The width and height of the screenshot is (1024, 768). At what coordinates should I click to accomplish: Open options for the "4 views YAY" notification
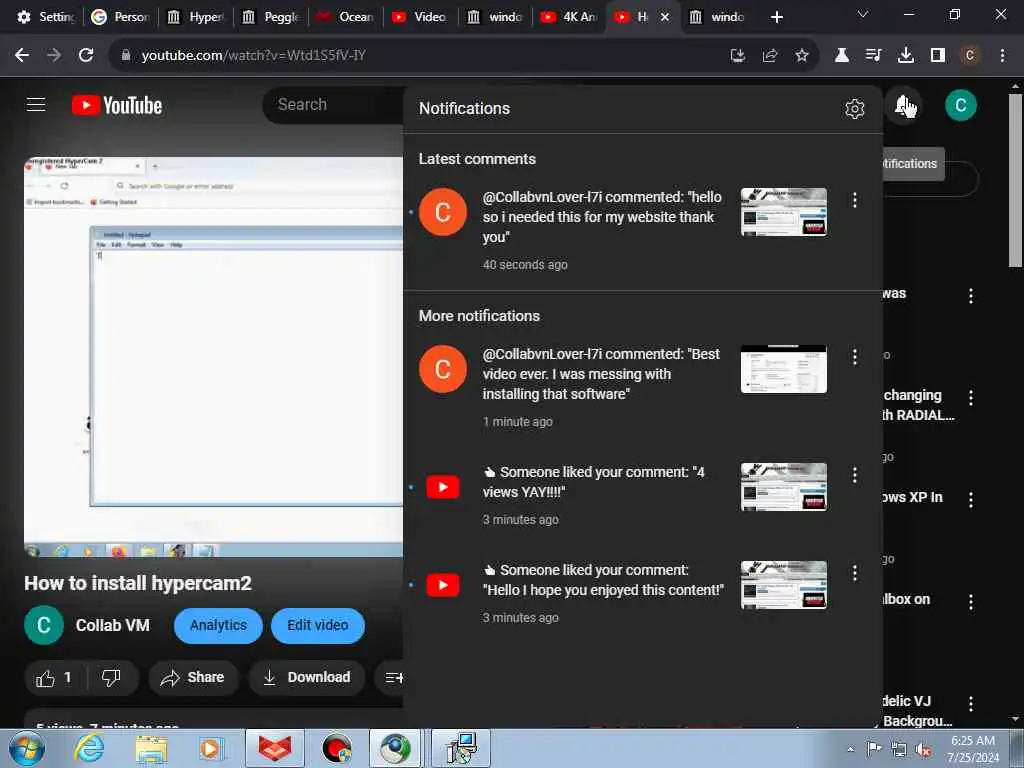point(854,475)
